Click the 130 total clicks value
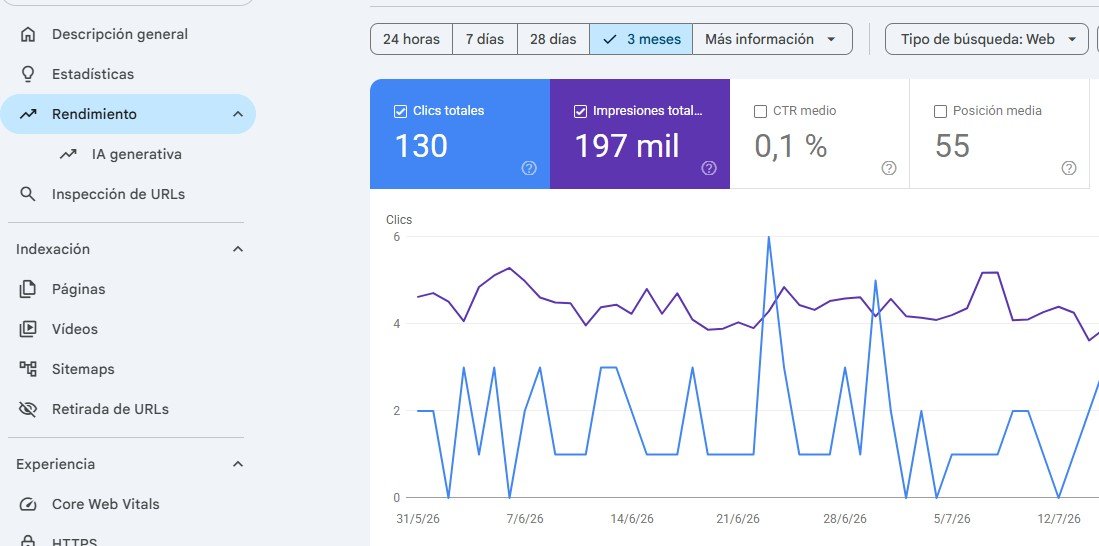This screenshot has width=1099, height=546. pos(421,146)
